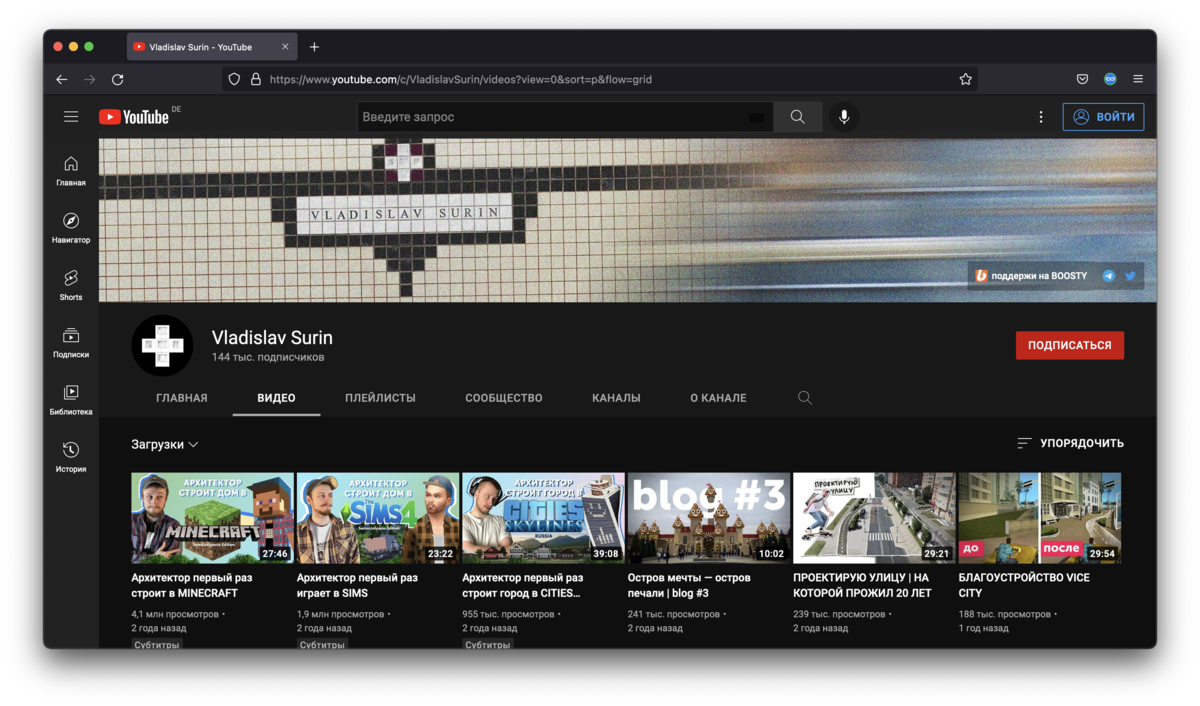
Task: Open a new browser tab
Action: (x=314, y=47)
